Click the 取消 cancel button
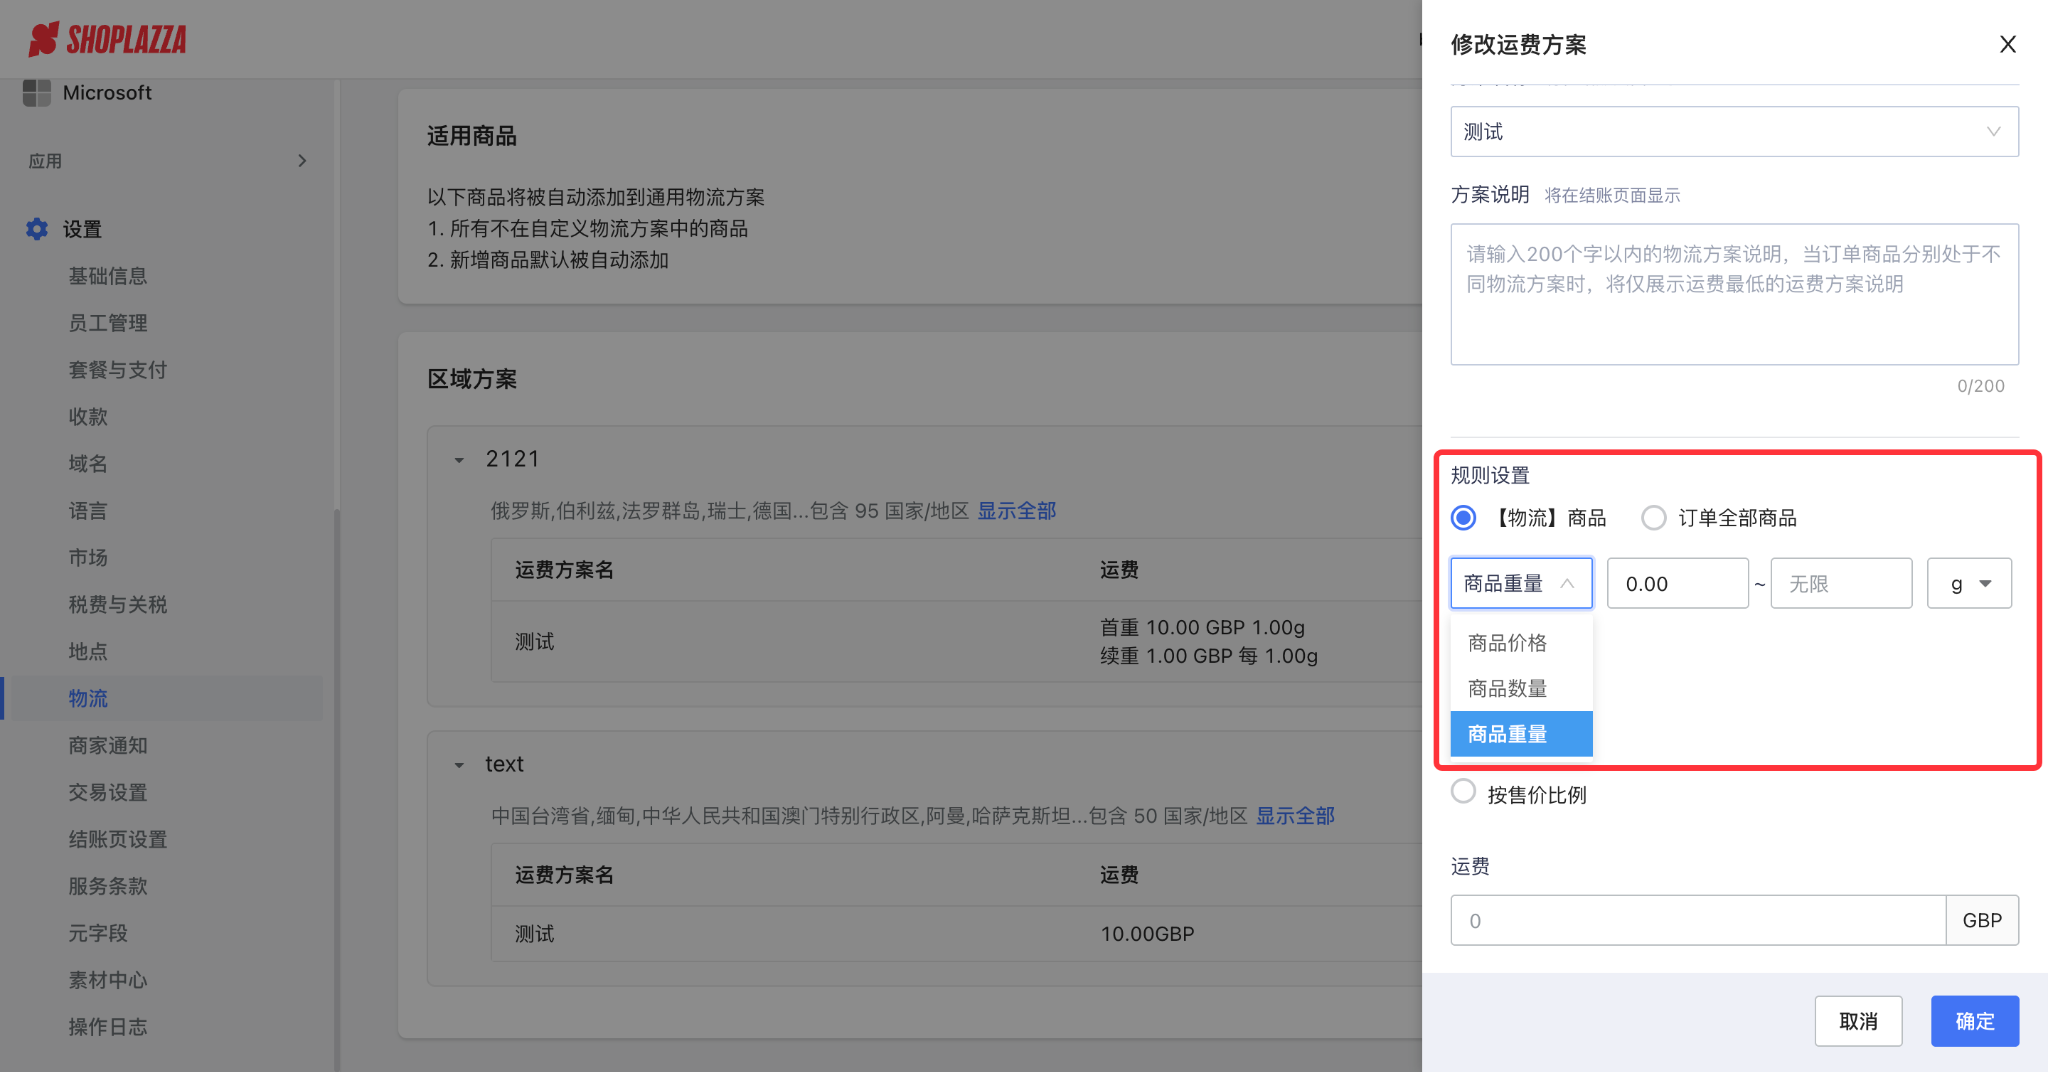 1858,1021
